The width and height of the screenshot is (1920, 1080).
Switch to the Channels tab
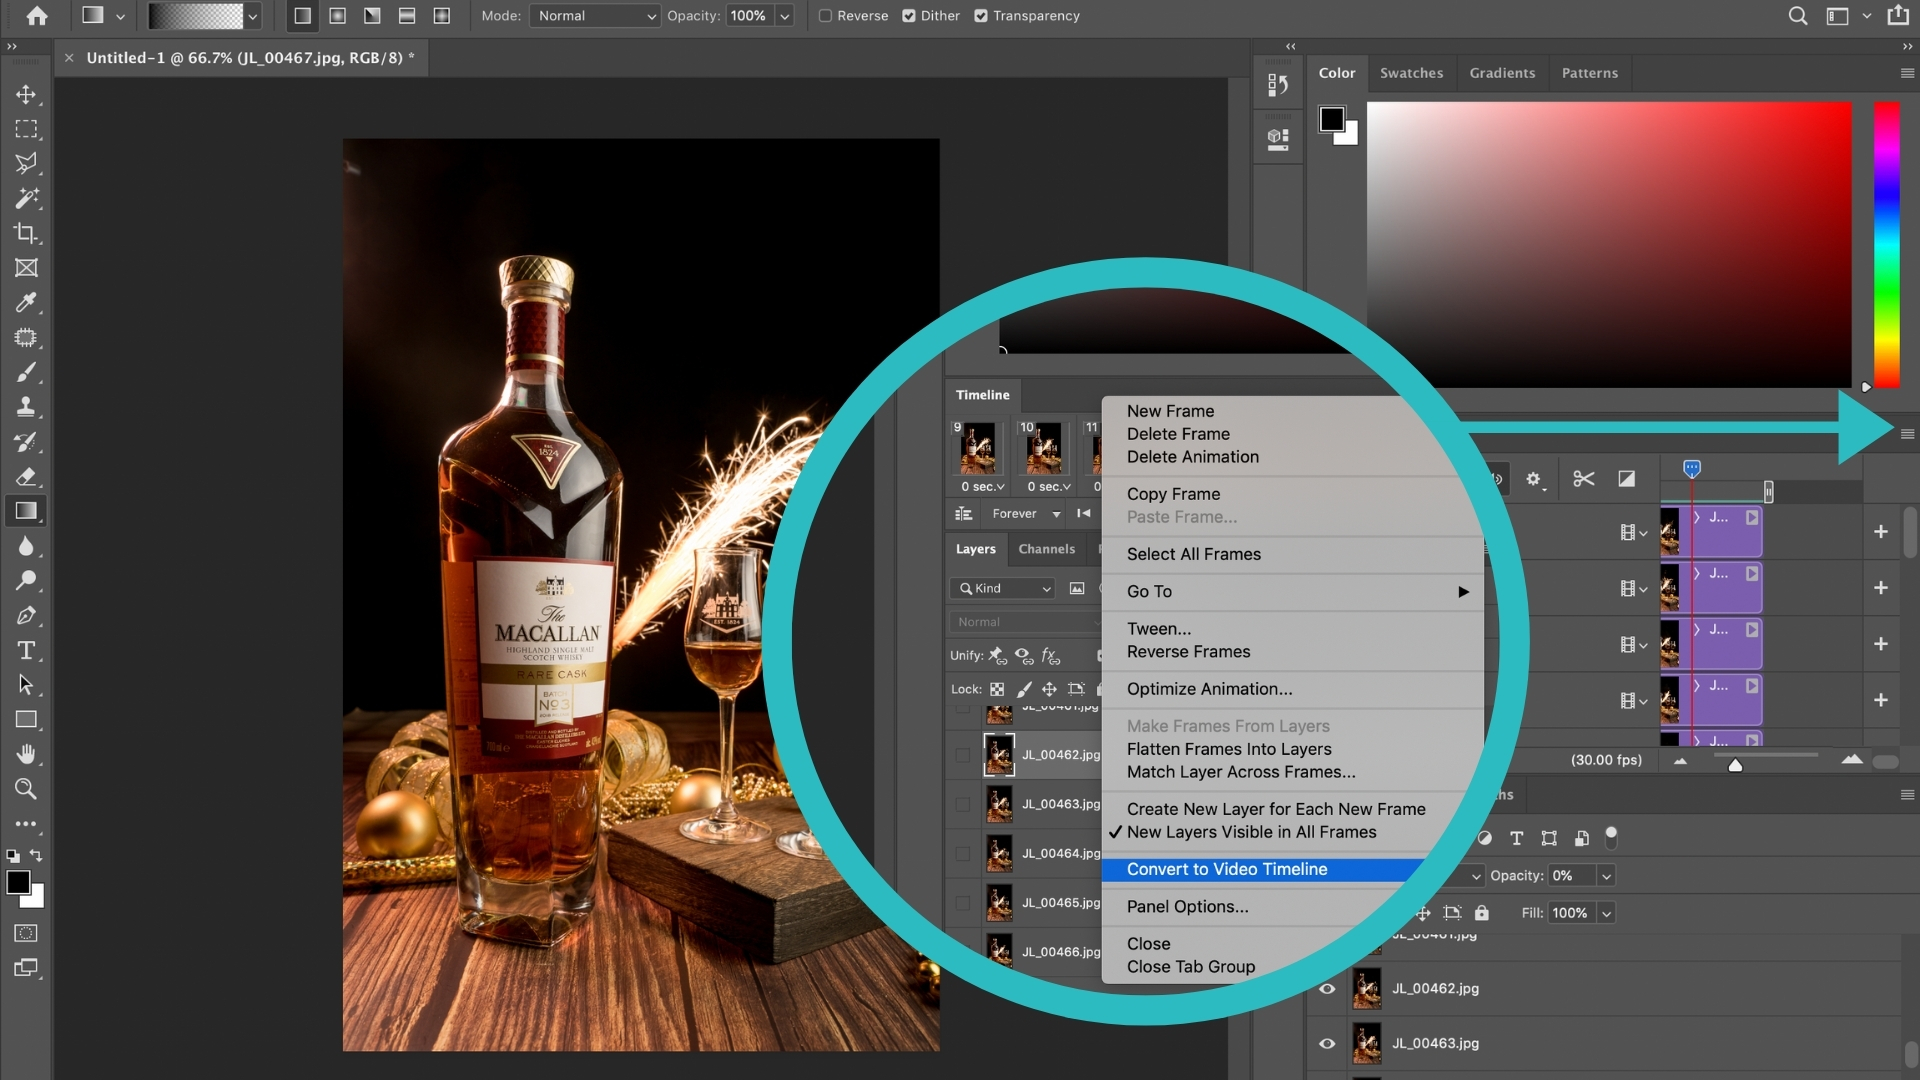[1046, 549]
